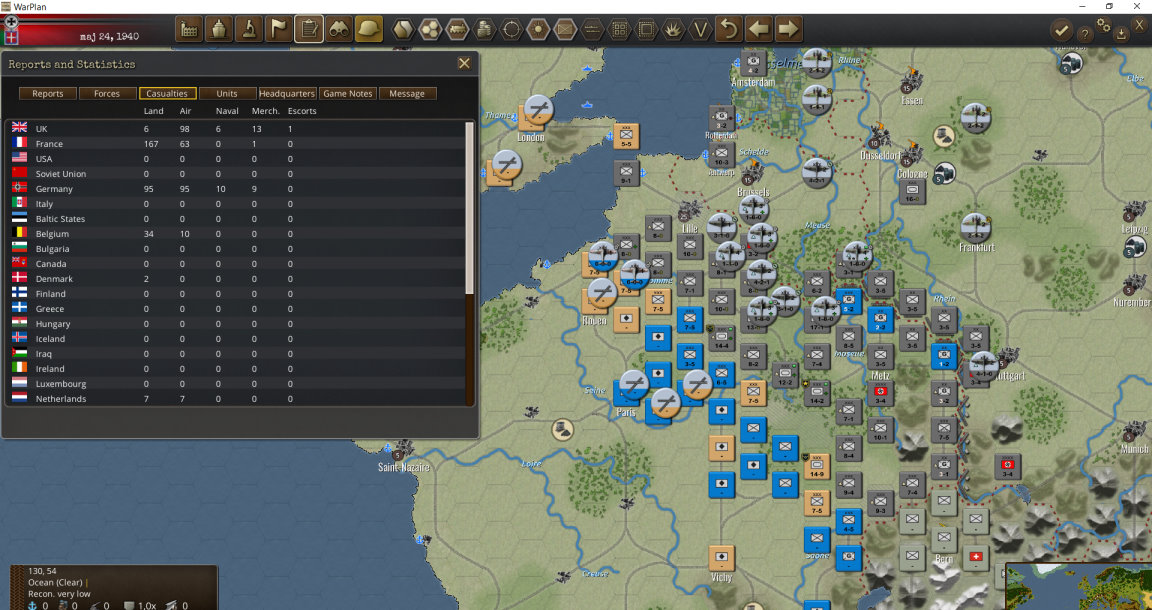1152x610 pixels.
Task: Toggle the coin stacks resource overlay
Action: pyautogui.click(x=484, y=29)
